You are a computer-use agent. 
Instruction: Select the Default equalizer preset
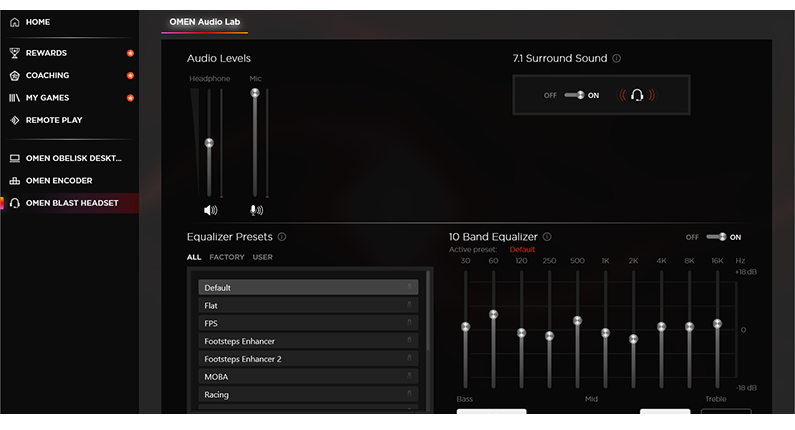click(x=308, y=288)
